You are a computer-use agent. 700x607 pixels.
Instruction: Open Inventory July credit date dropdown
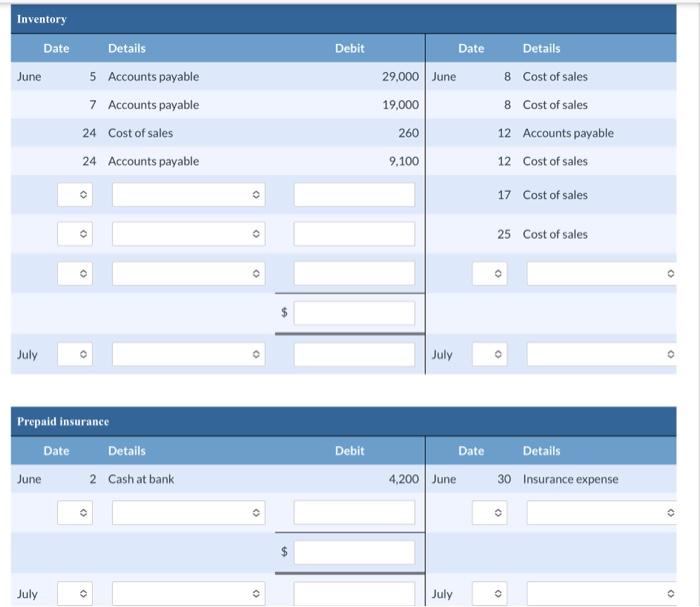coord(490,354)
